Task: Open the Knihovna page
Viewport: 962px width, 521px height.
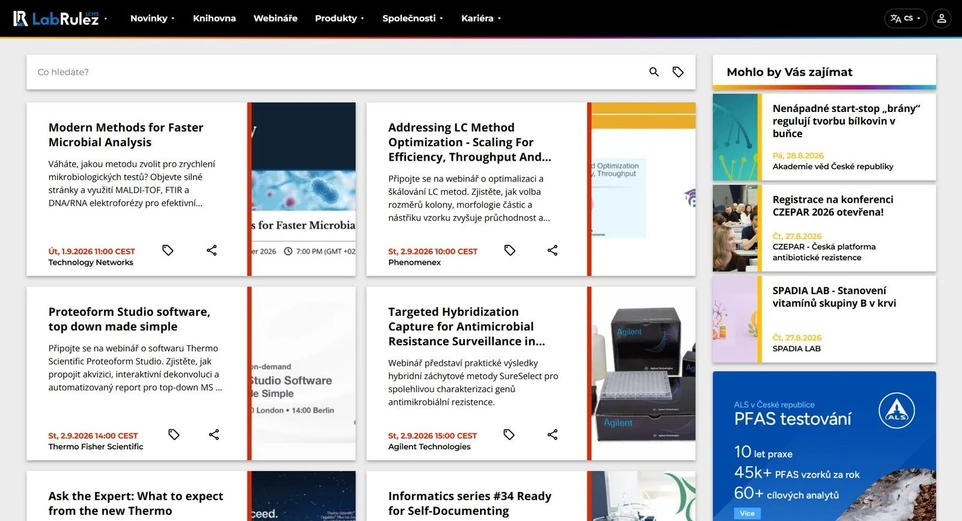Action: [x=214, y=18]
